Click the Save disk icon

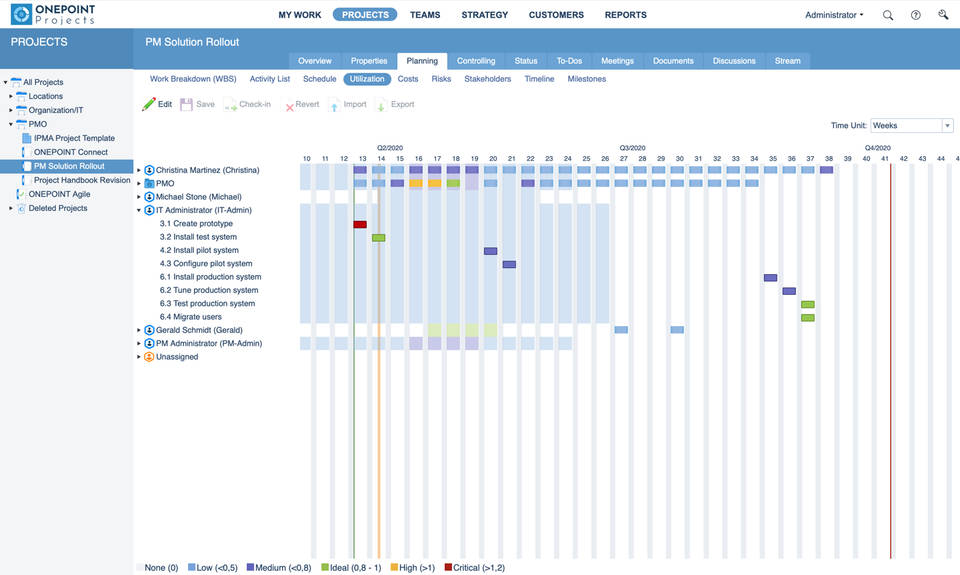click(187, 104)
